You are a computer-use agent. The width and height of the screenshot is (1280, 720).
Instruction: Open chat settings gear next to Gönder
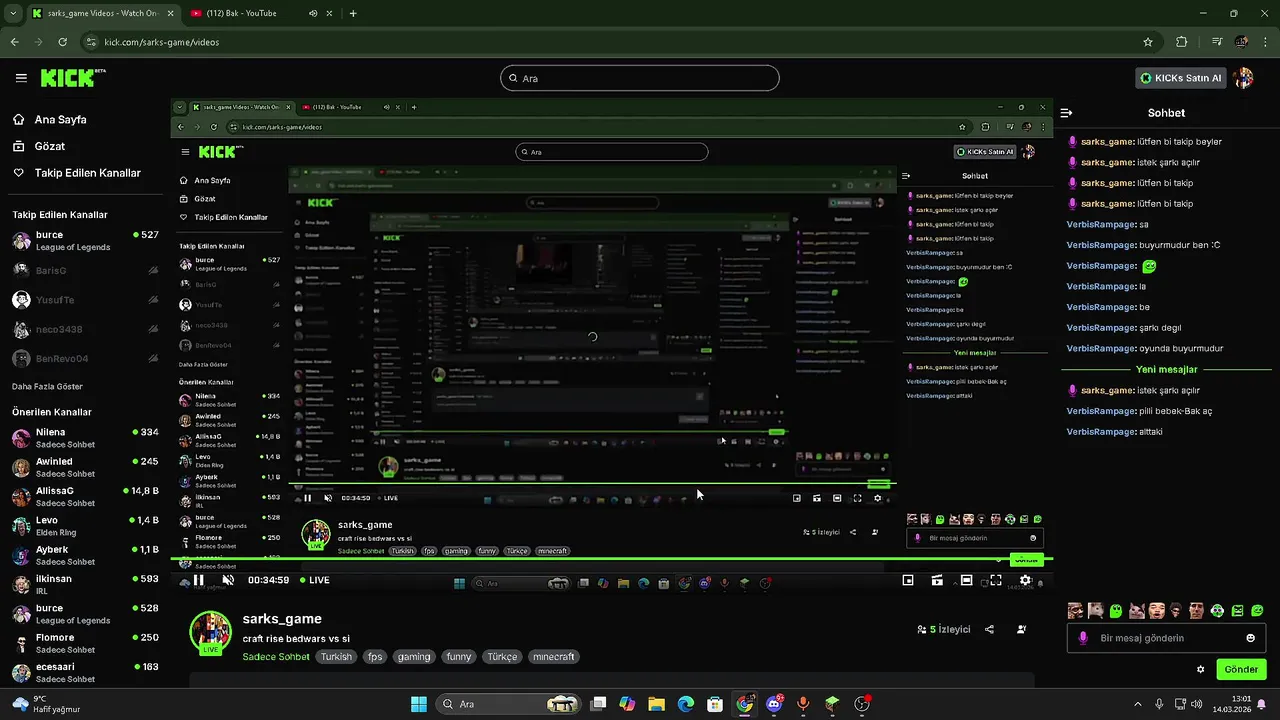[x=1200, y=669]
